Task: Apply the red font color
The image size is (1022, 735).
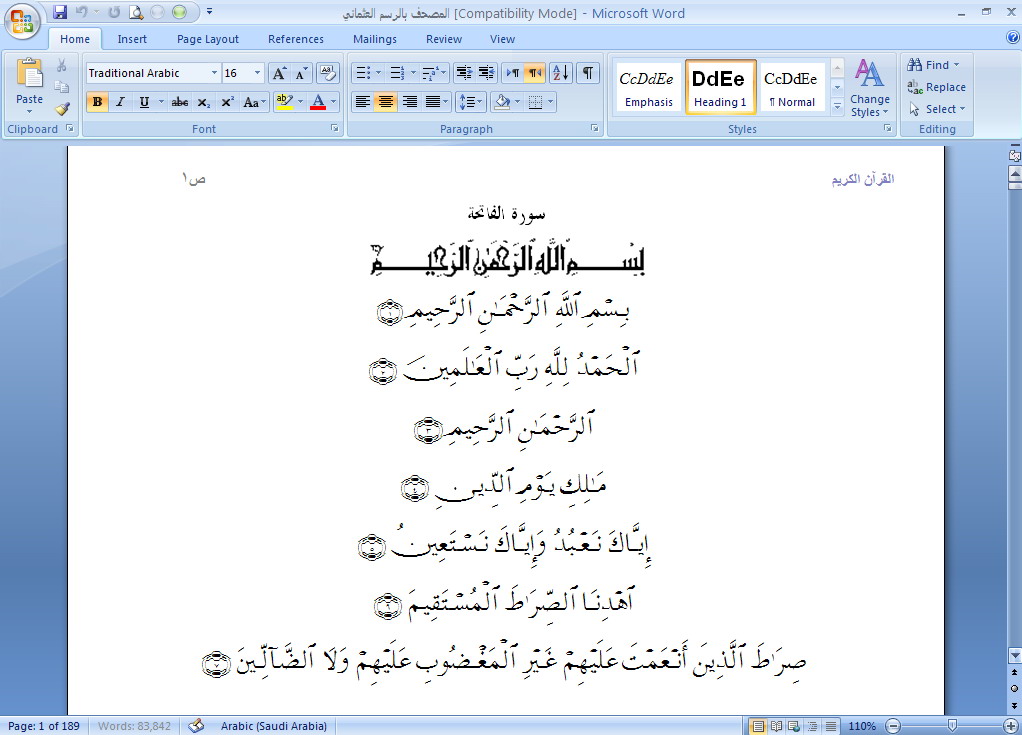Action: [x=318, y=102]
